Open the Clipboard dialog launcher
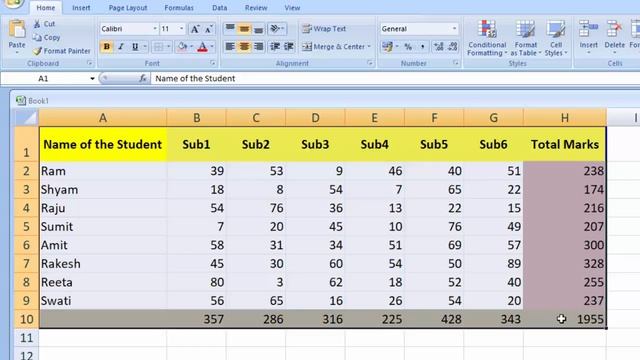Screen dimensions: 640x360 (x=89, y=63)
